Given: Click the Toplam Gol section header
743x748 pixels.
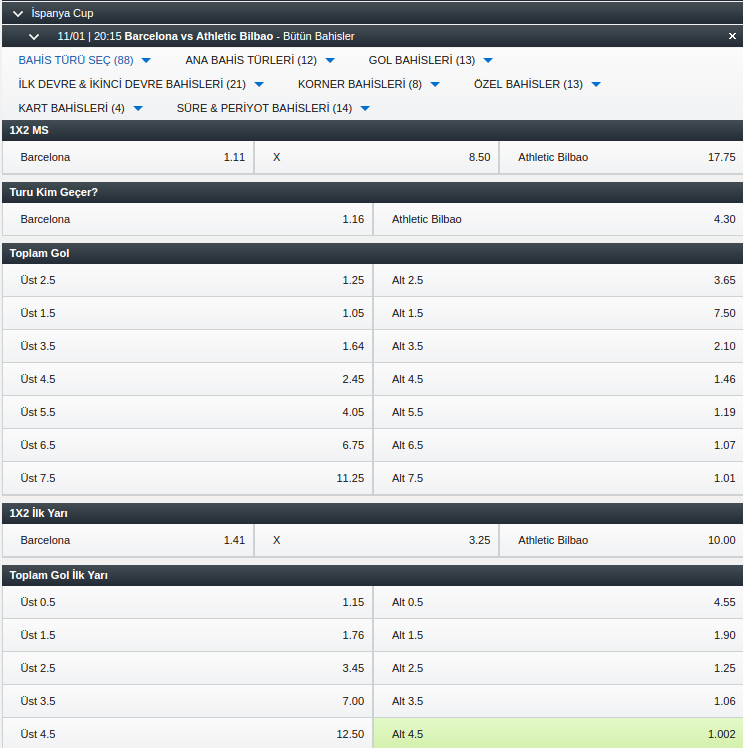Looking at the screenshot, I should [372, 253].
